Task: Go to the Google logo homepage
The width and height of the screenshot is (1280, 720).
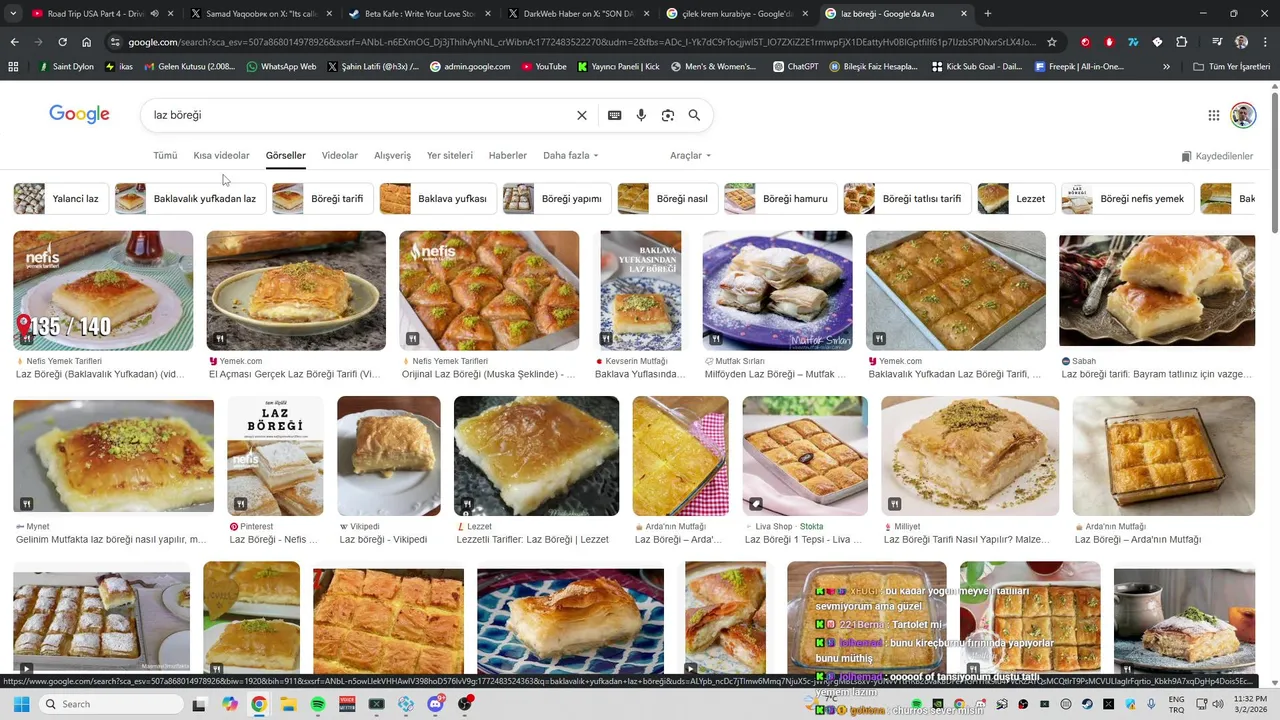Action: click(79, 114)
